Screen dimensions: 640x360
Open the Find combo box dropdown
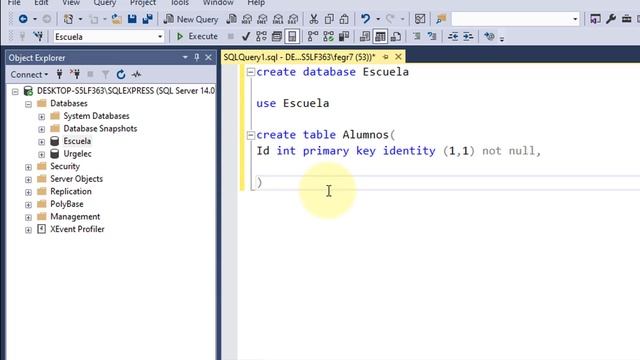coord(575,19)
